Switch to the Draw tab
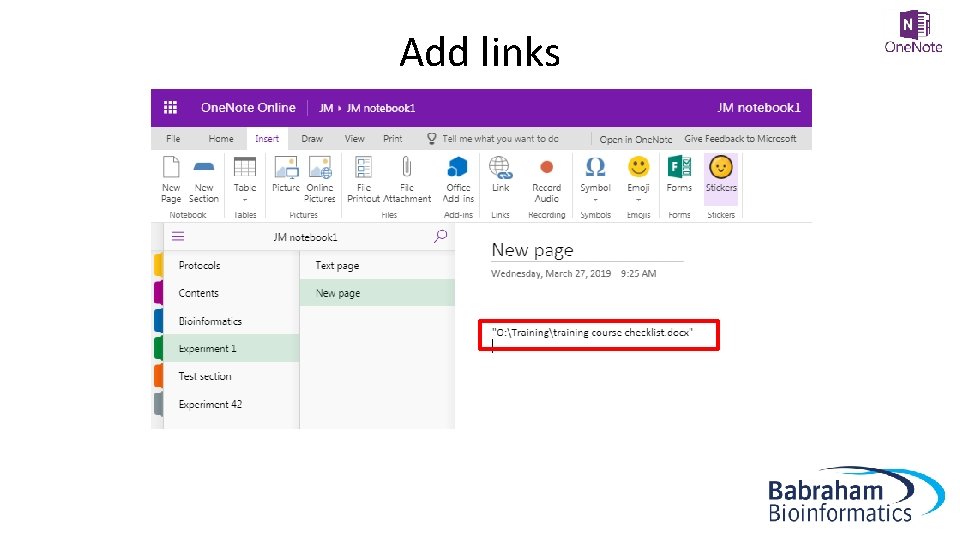Viewport: 960px width, 540px height. point(312,139)
